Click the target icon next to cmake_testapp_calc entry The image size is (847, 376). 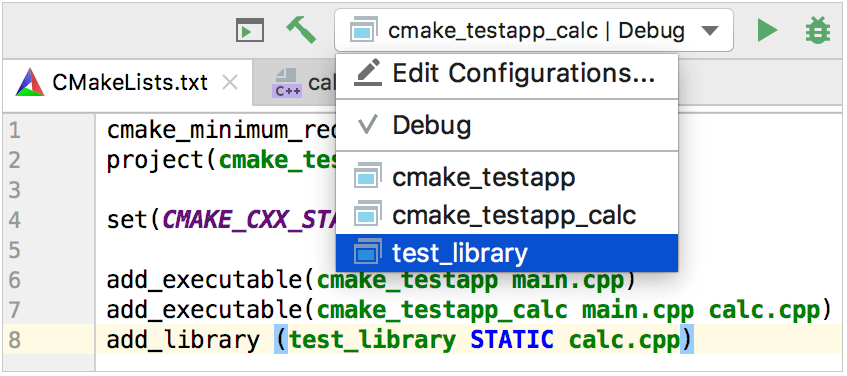click(x=367, y=214)
